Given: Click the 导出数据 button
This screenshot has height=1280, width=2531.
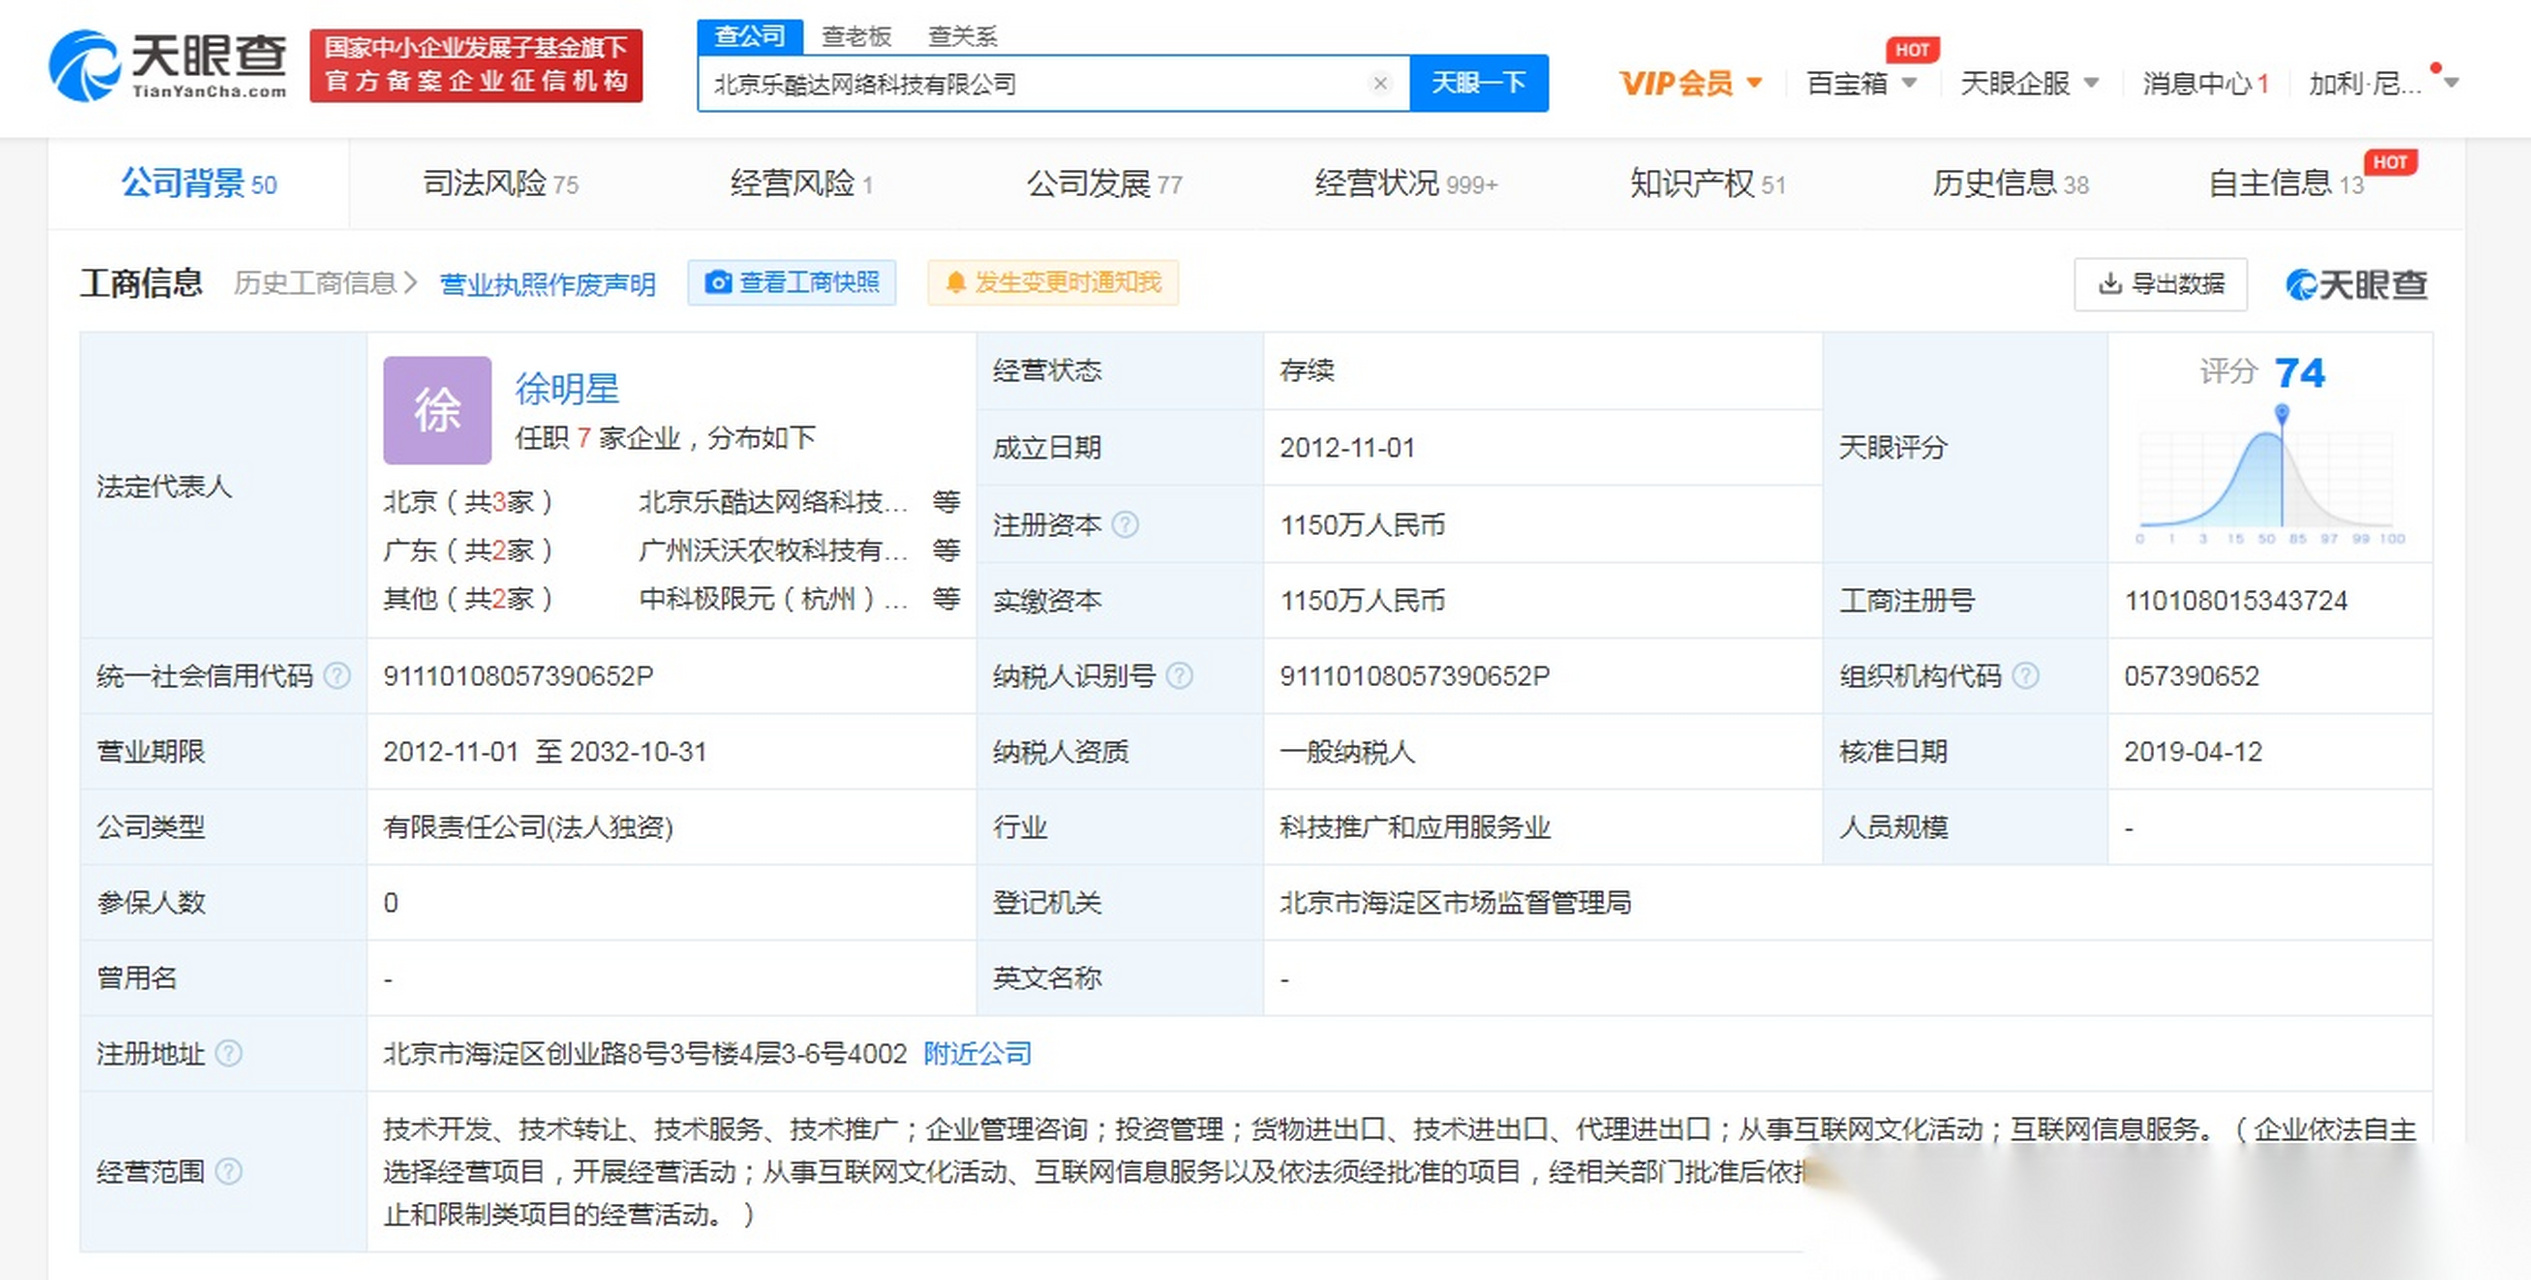Looking at the screenshot, I should click(2160, 284).
